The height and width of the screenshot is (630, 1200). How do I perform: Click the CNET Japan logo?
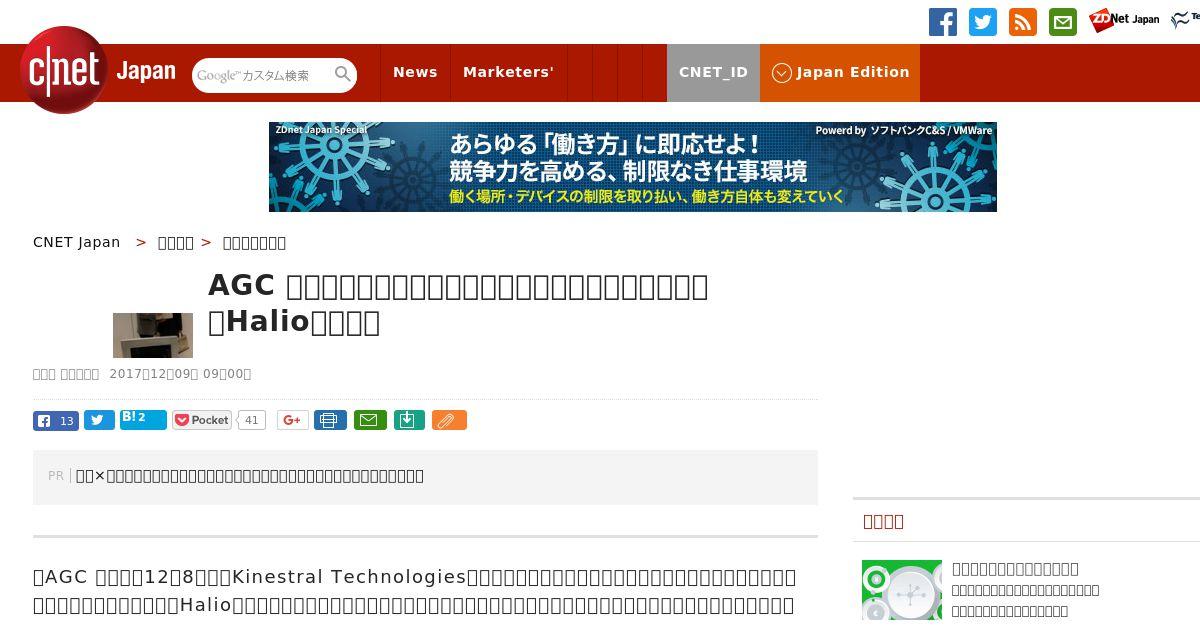(x=97, y=71)
